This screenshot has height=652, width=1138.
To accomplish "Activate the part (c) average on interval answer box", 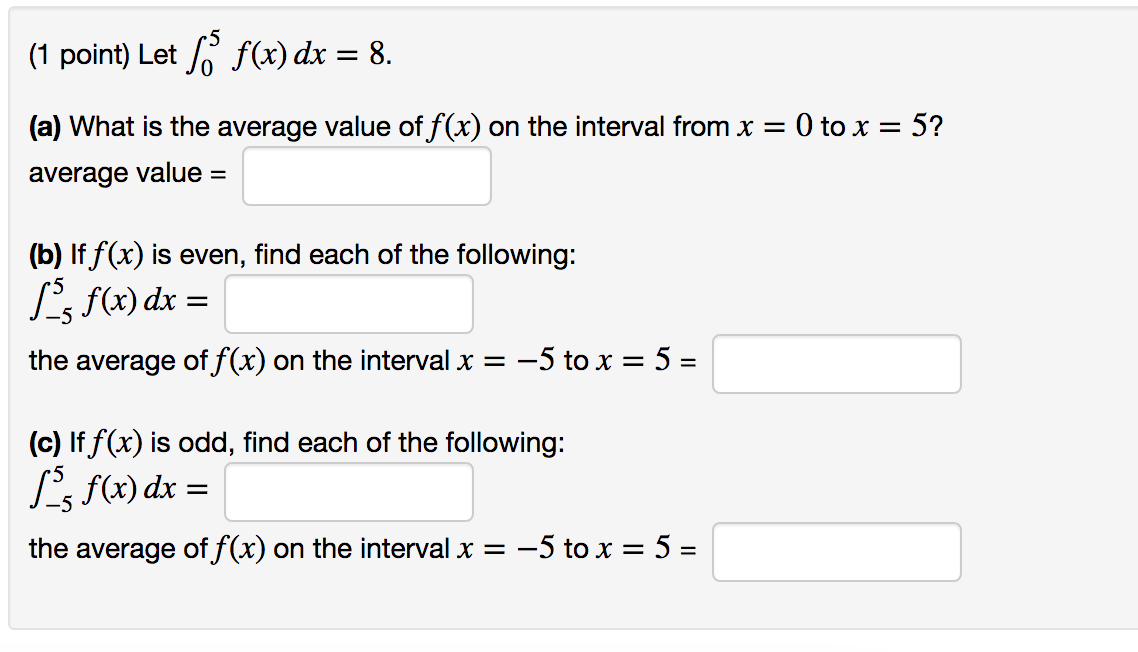I will (836, 552).
